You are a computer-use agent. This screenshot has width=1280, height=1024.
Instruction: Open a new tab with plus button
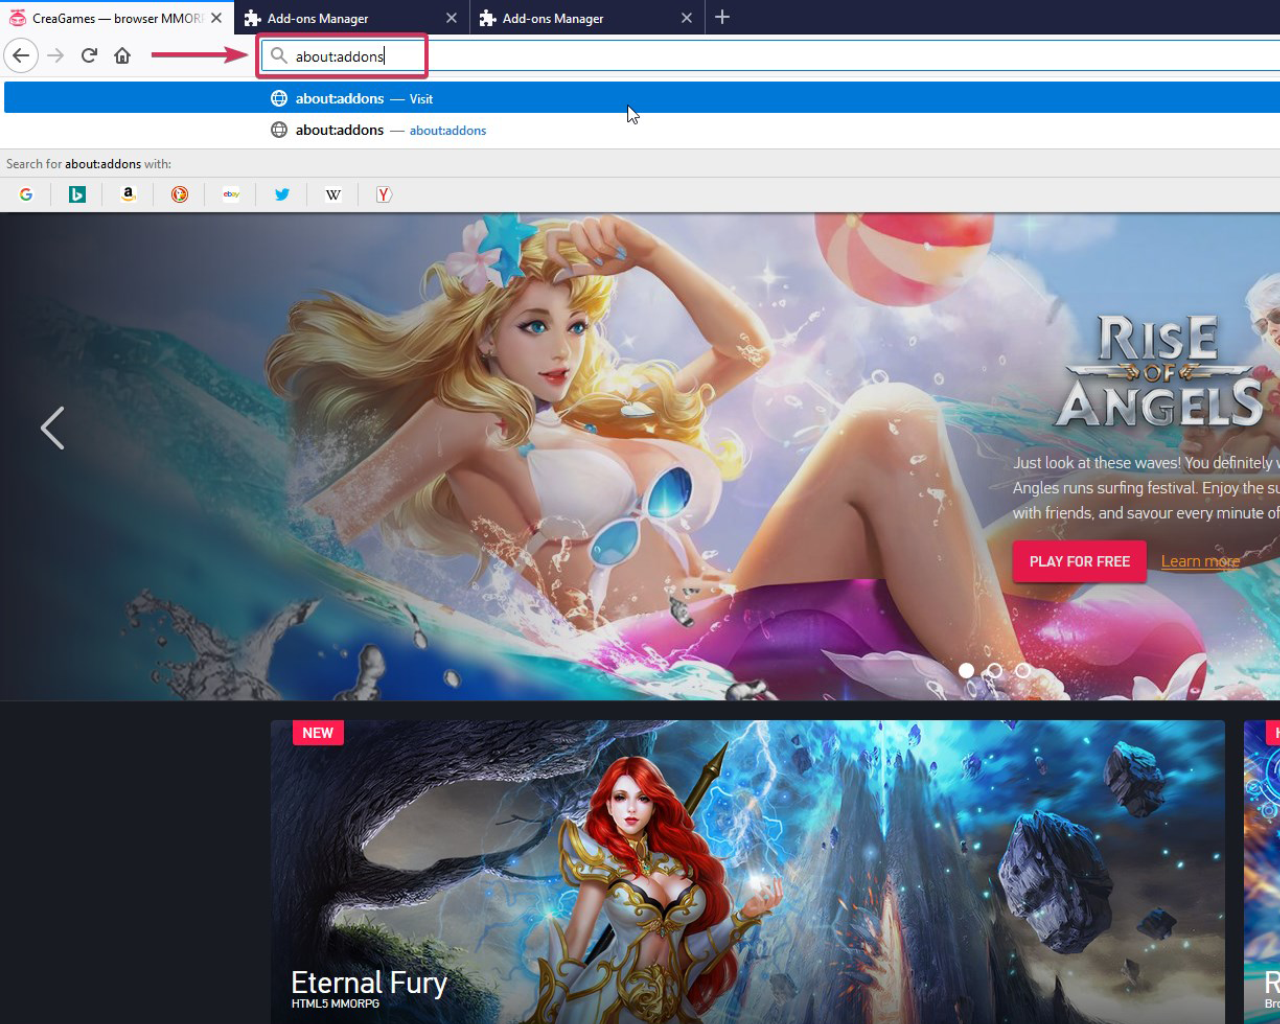pos(722,17)
